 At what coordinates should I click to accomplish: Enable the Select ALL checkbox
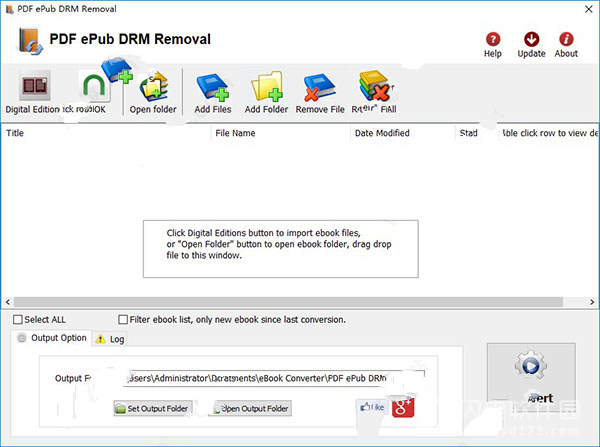[x=18, y=320]
